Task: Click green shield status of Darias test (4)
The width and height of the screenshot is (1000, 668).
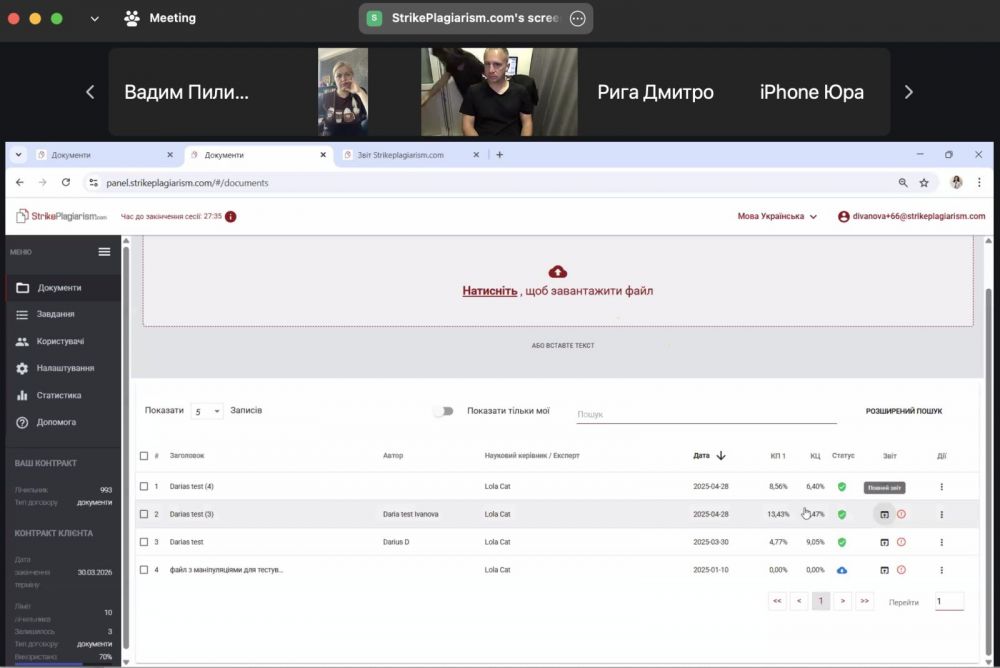Action: (842, 487)
